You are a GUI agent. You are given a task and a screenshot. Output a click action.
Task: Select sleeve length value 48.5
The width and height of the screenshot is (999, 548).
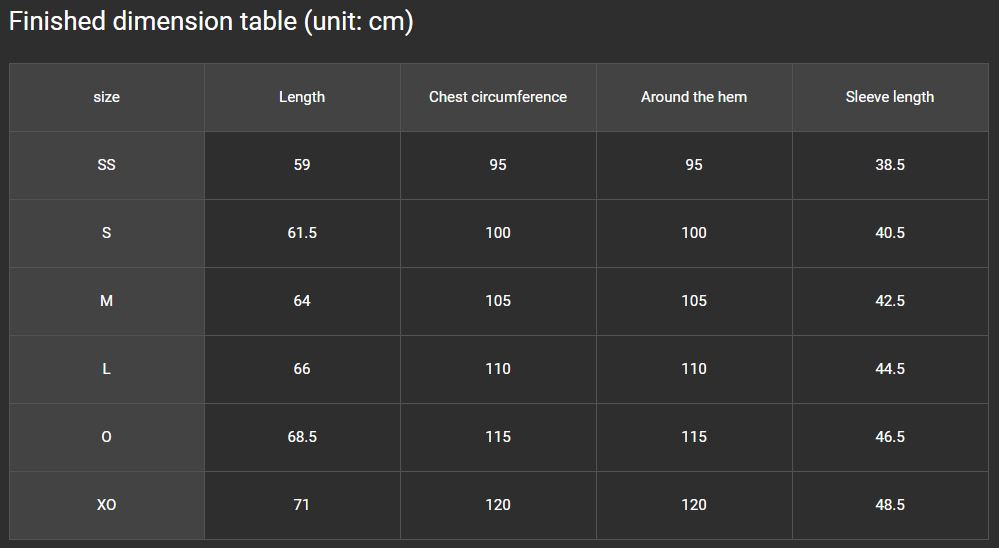pyautogui.click(x=889, y=505)
